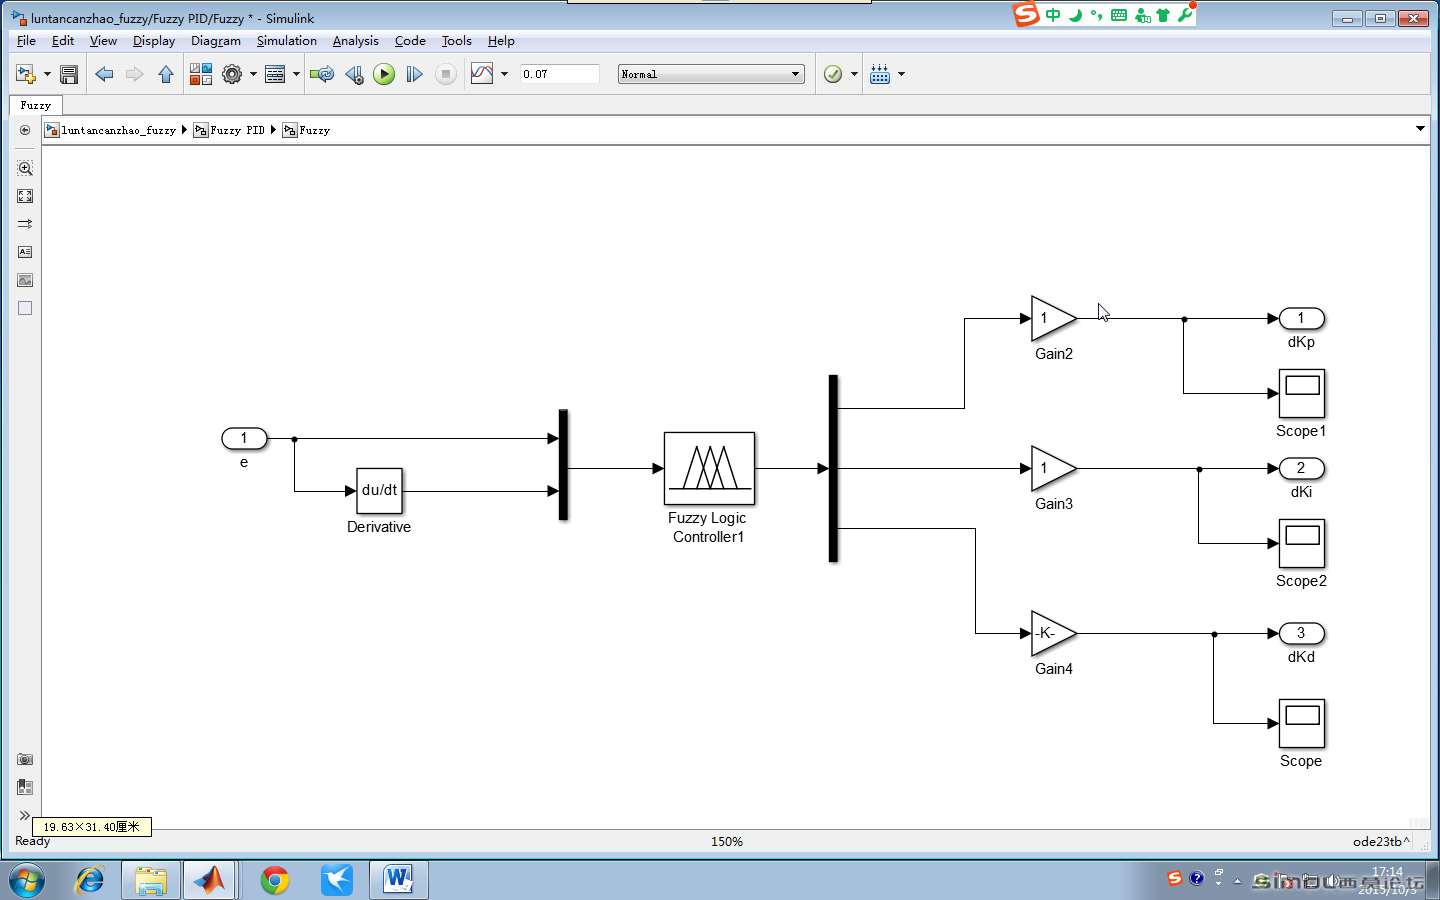The image size is (1440, 900).
Task: Open the Tools menu
Action: pyautogui.click(x=457, y=41)
